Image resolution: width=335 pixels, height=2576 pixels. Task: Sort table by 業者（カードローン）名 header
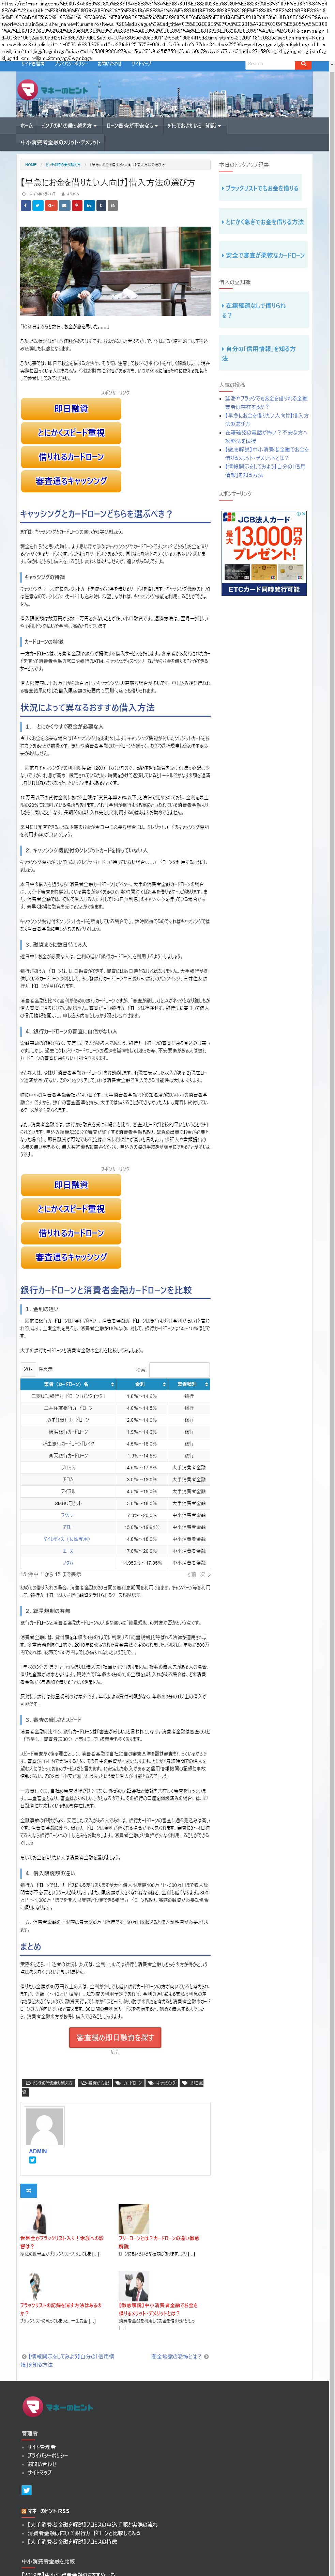(69, 1384)
